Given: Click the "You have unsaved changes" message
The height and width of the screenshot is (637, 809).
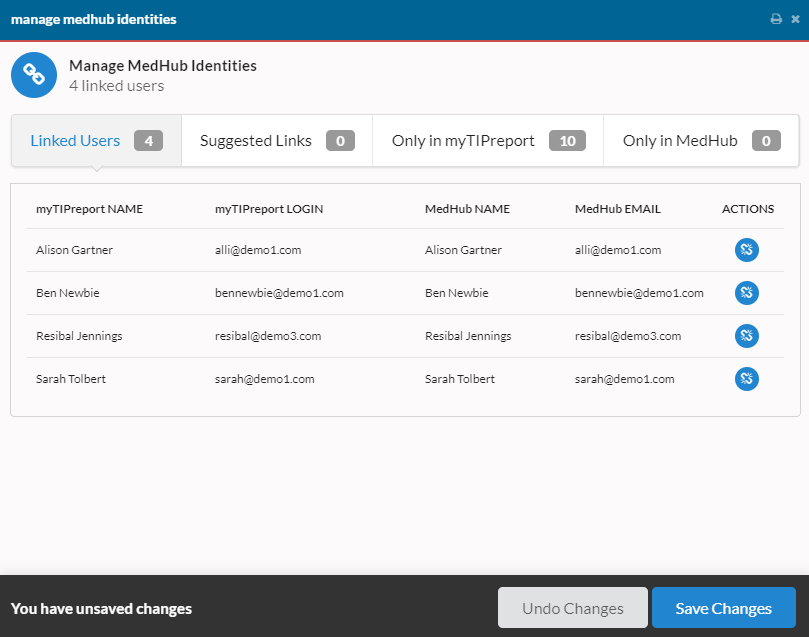Looking at the screenshot, I should [x=101, y=609].
